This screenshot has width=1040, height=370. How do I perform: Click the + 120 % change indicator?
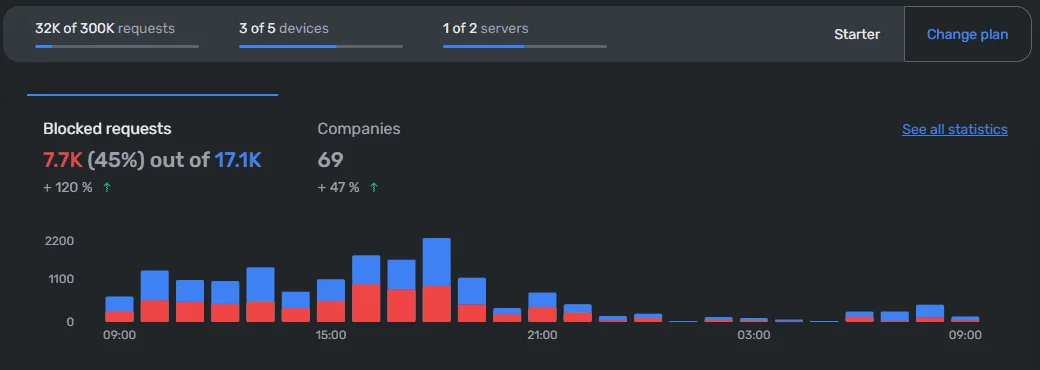[x=68, y=188]
